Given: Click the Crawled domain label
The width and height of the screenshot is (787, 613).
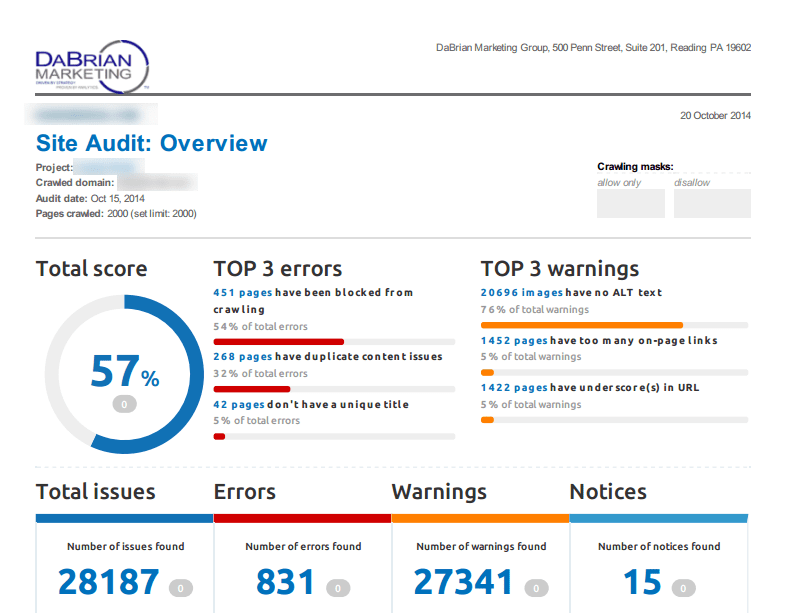Looking at the screenshot, I should coord(75,182).
